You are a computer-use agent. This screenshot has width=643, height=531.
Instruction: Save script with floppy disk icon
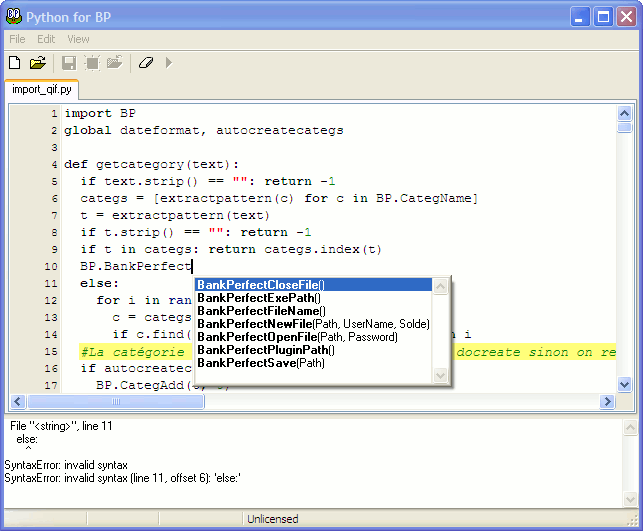pyautogui.click(x=69, y=63)
